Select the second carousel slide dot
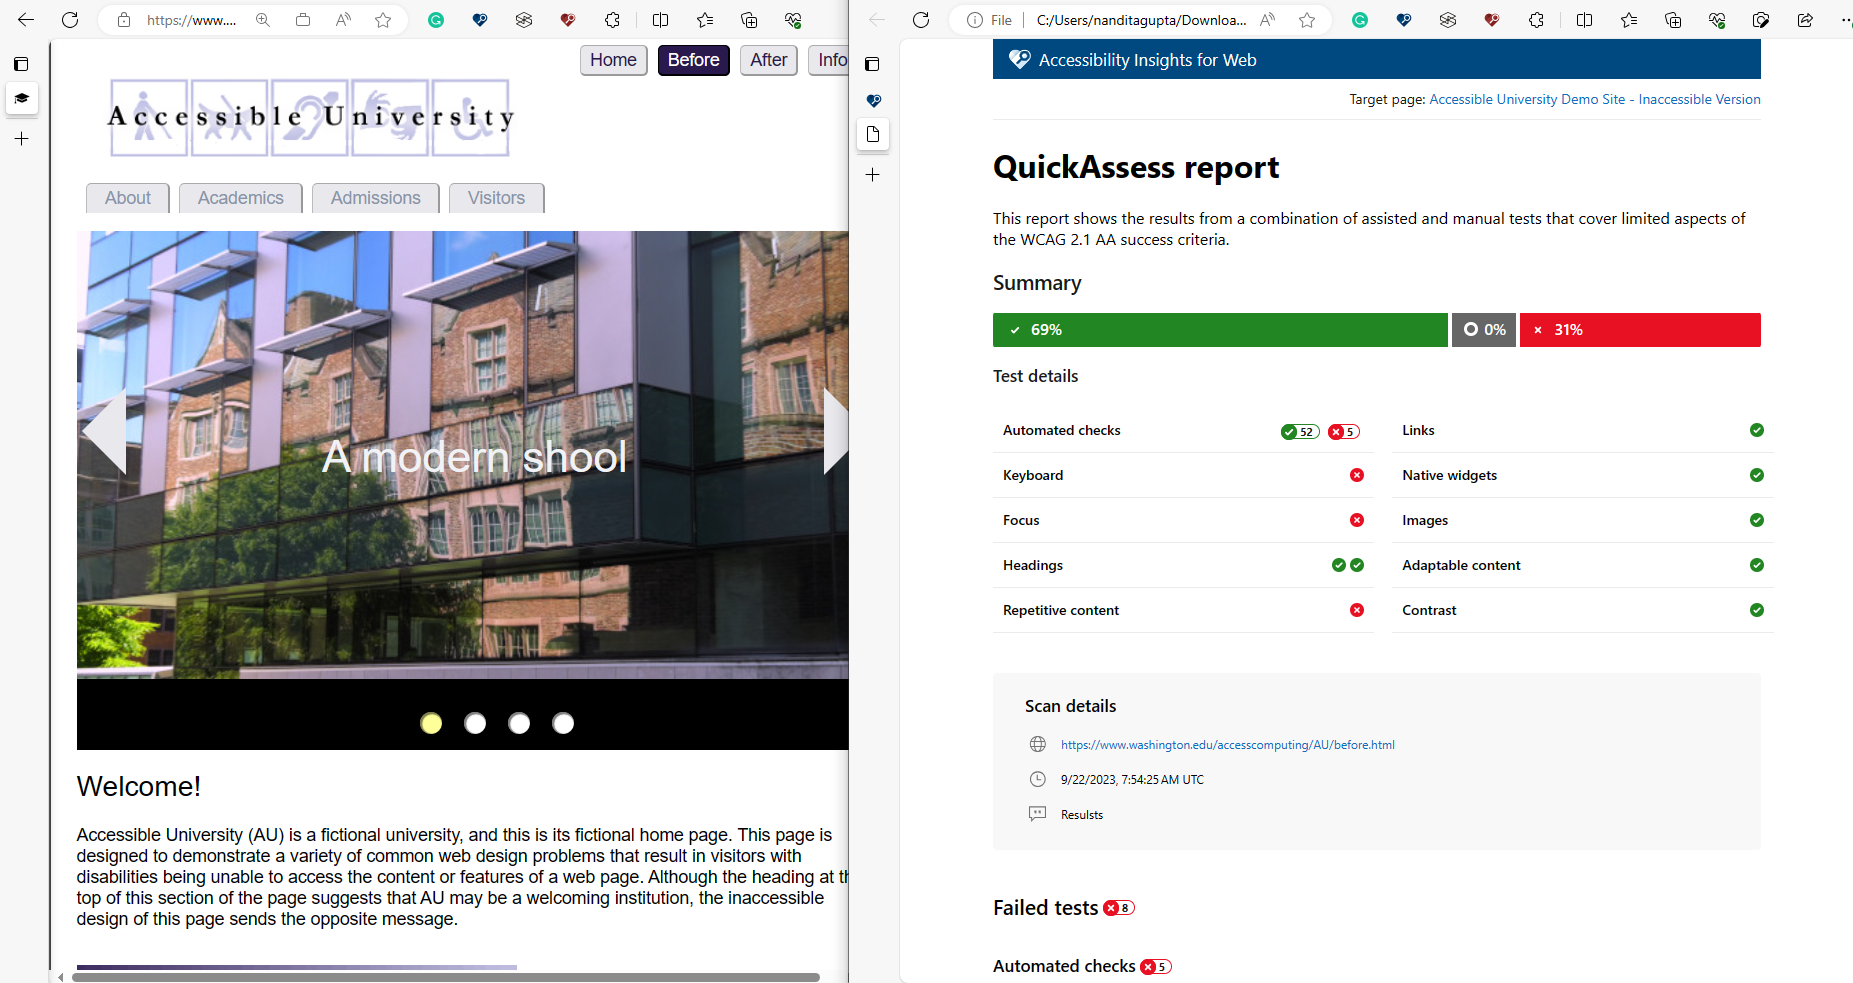Viewport: 1853px width, 983px height. pos(475,723)
